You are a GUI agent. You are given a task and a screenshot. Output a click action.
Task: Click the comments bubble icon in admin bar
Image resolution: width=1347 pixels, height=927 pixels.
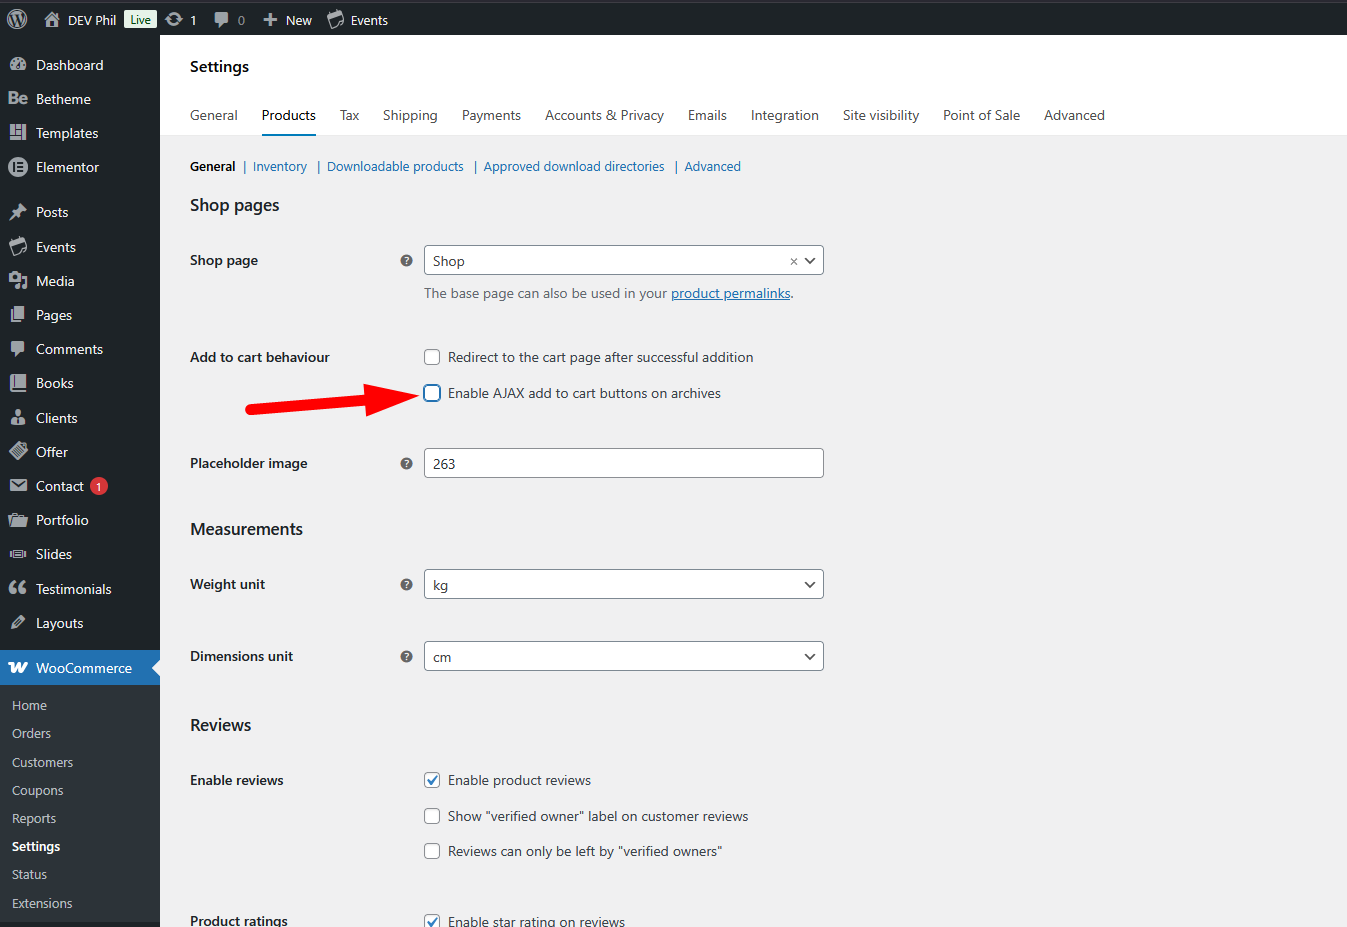222,19
